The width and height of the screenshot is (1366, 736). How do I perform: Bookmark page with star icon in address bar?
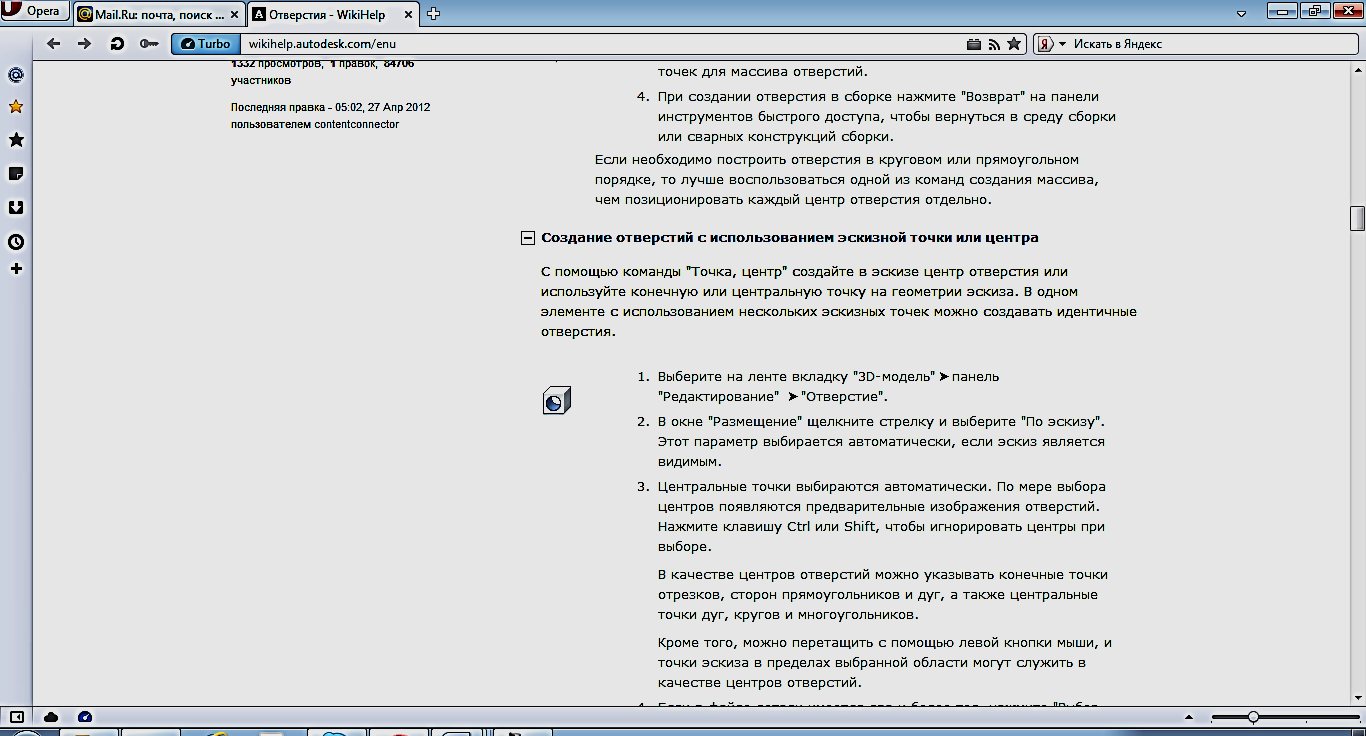point(1014,44)
